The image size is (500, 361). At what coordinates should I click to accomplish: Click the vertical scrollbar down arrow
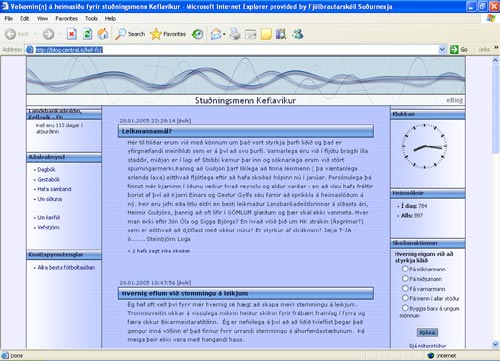[x=495, y=344]
